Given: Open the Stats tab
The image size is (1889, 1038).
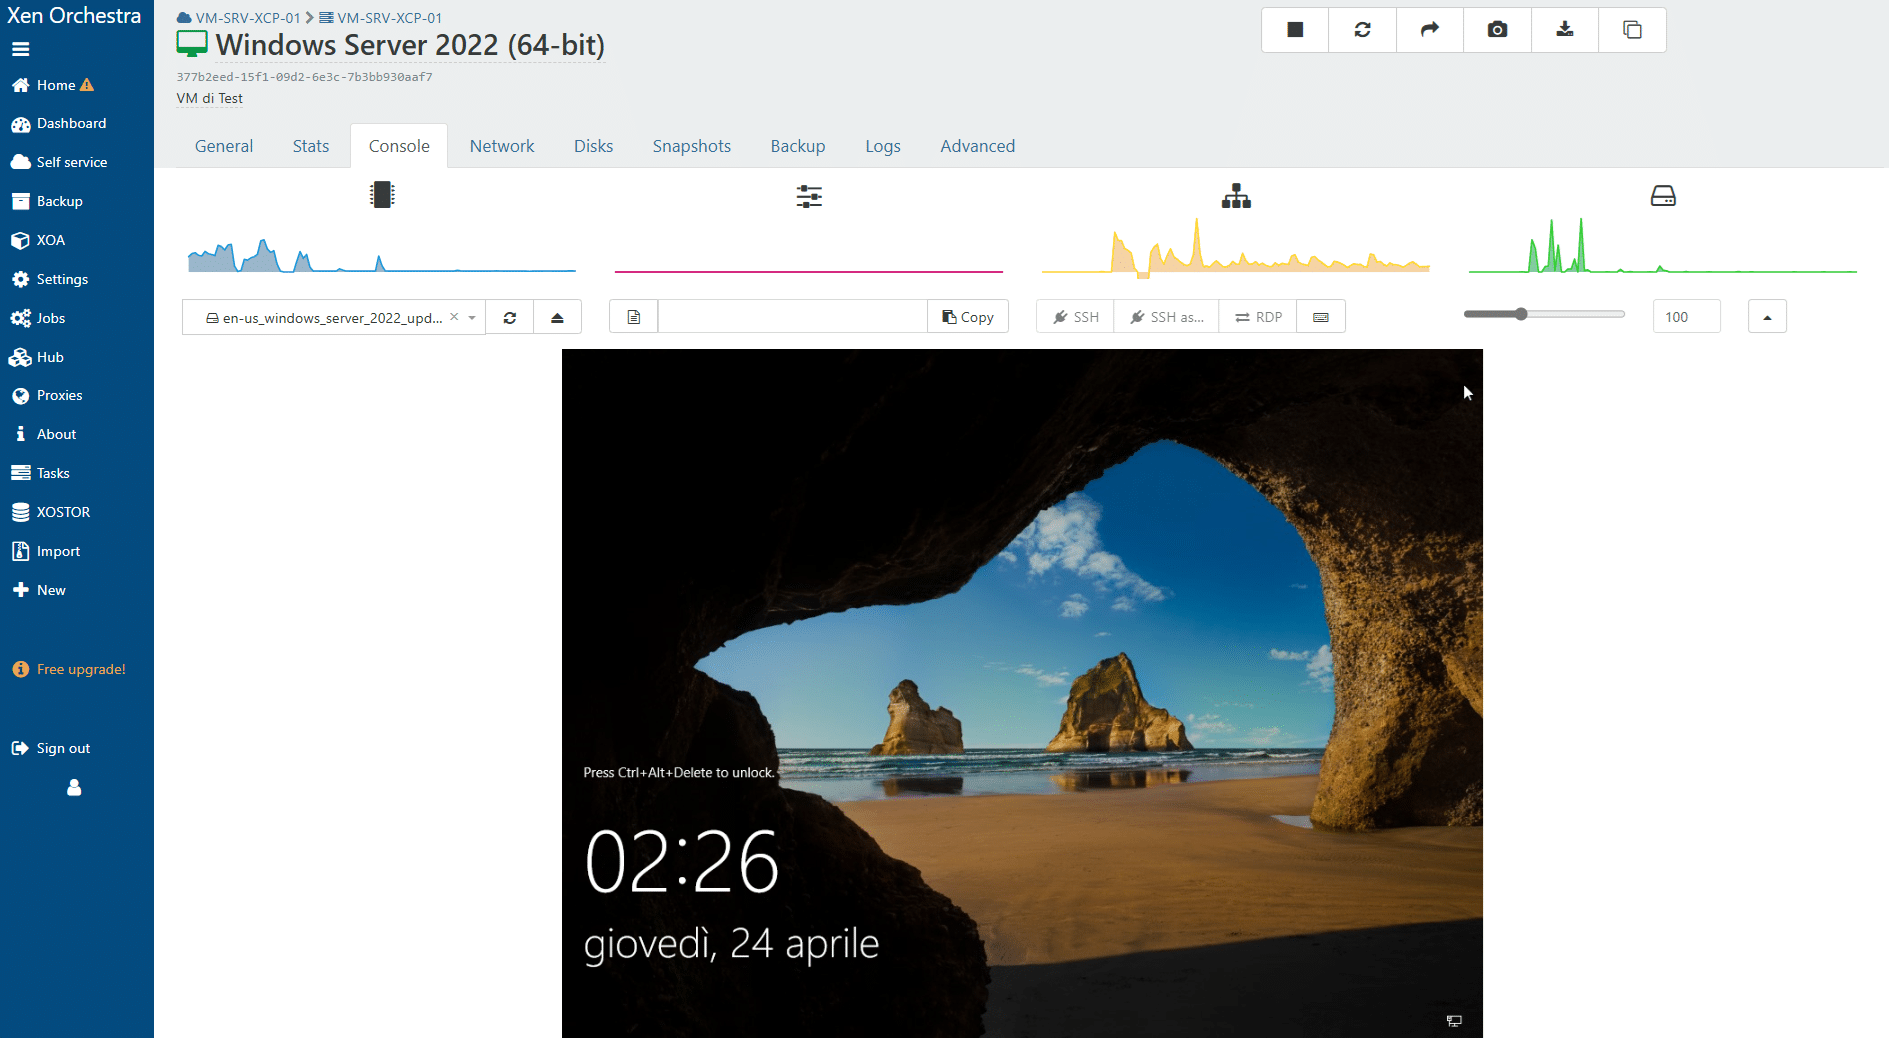Looking at the screenshot, I should [311, 146].
